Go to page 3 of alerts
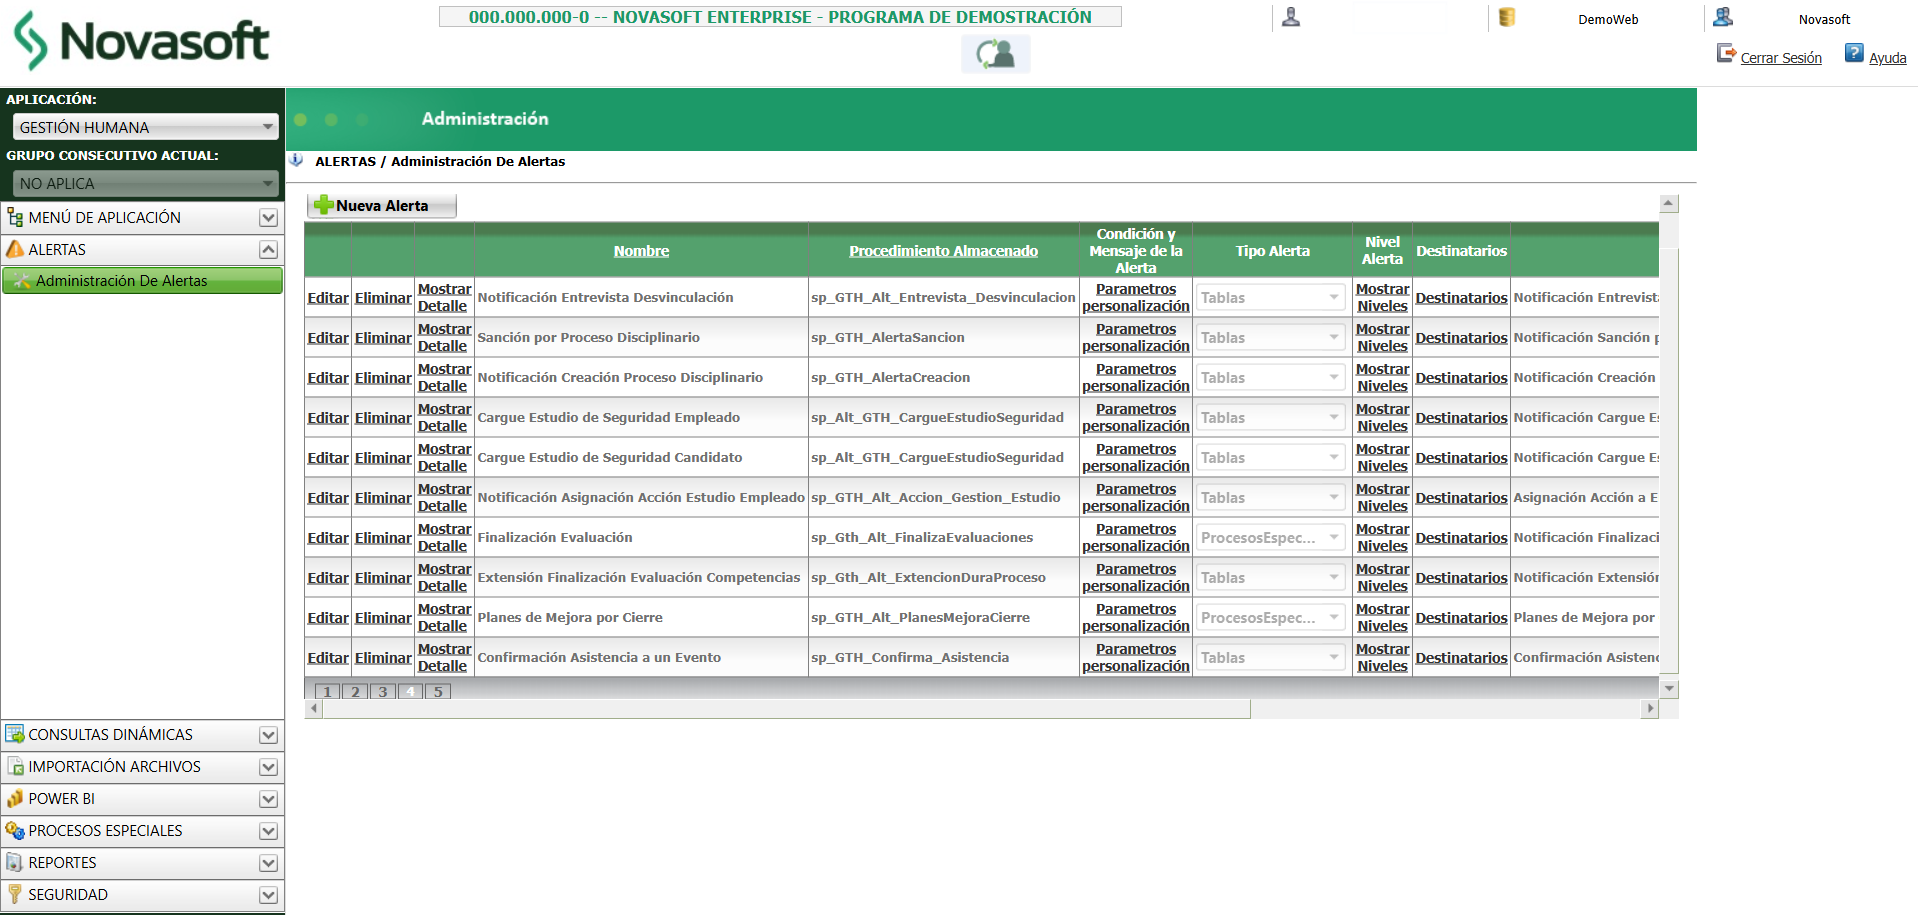Image resolution: width=1918 pixels, height=915 pixels. (x=383, y=691)
